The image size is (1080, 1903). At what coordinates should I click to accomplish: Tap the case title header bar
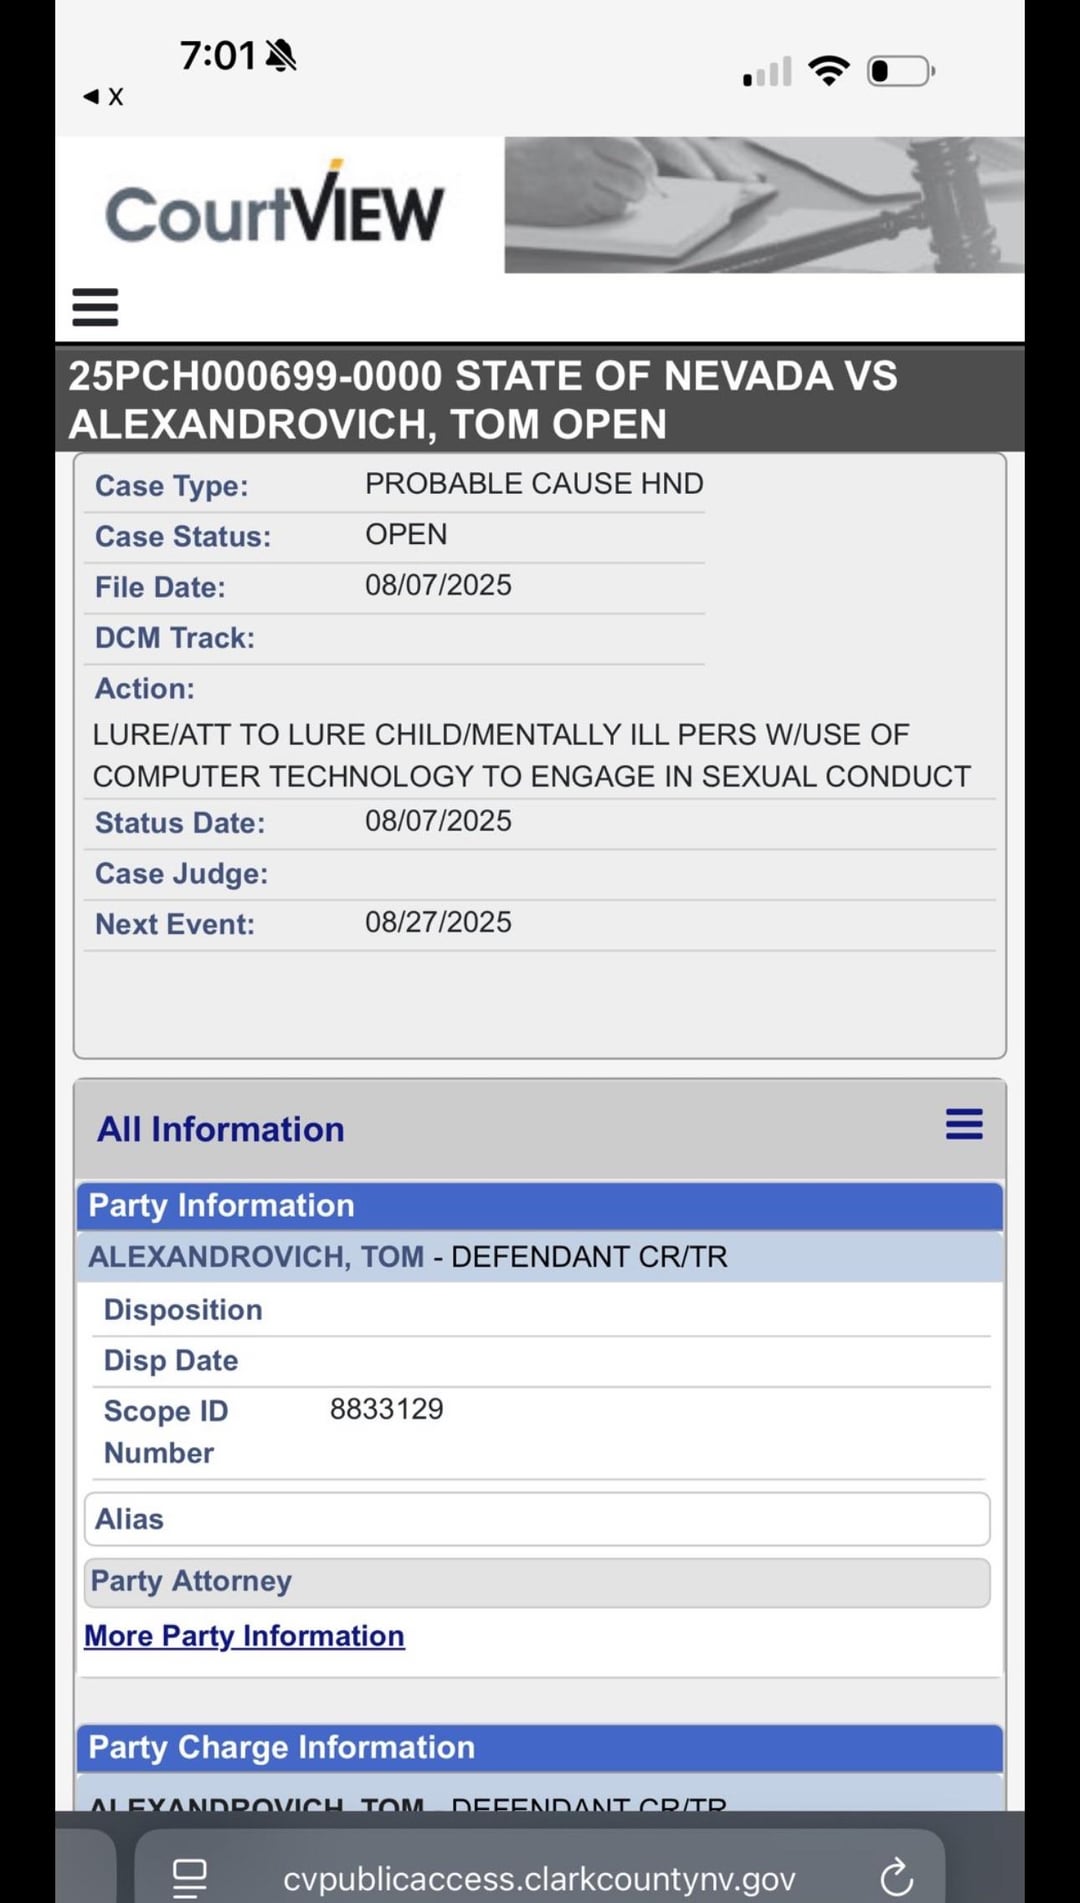(539, 399)
